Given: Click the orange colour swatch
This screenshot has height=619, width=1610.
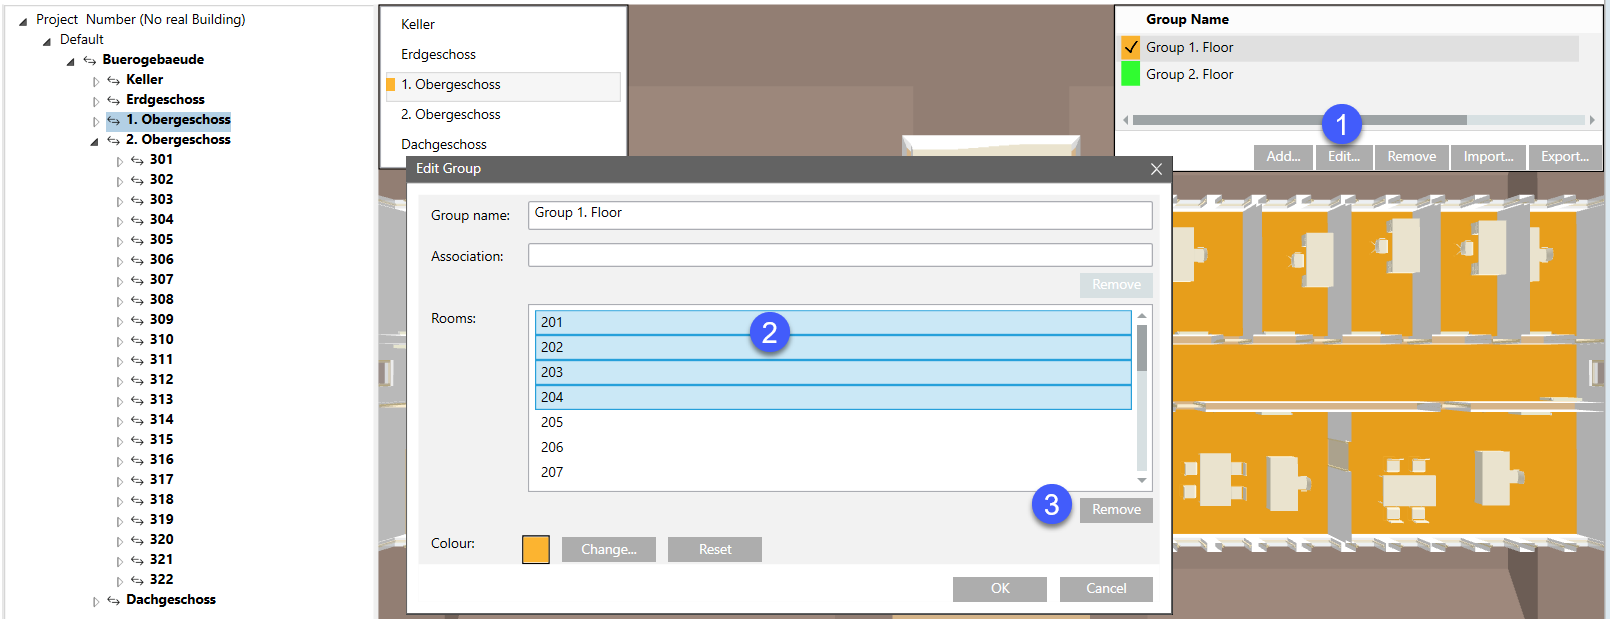Looking at the screenshot, I should pos(536,549).
